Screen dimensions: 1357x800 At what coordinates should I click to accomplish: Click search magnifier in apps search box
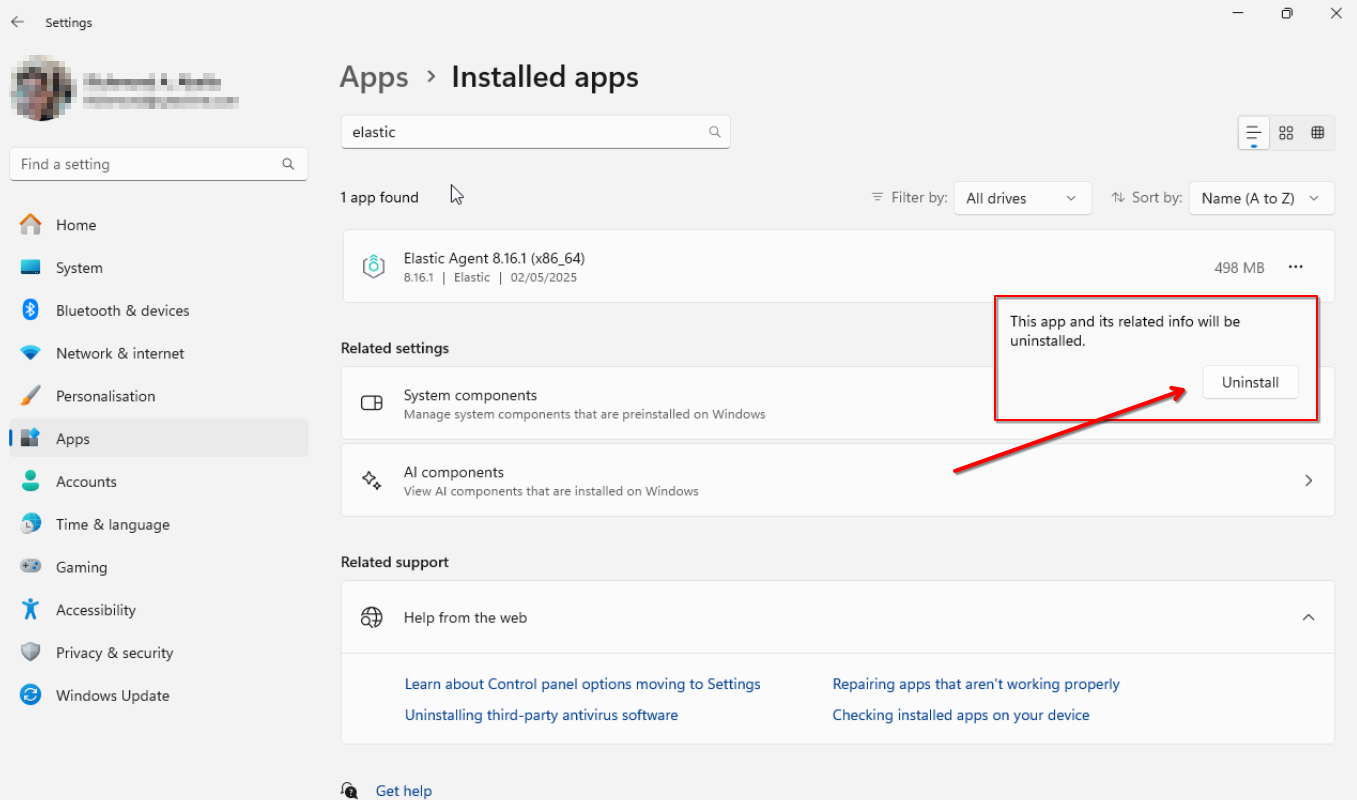pyautogui.click(x=714, y=132)
